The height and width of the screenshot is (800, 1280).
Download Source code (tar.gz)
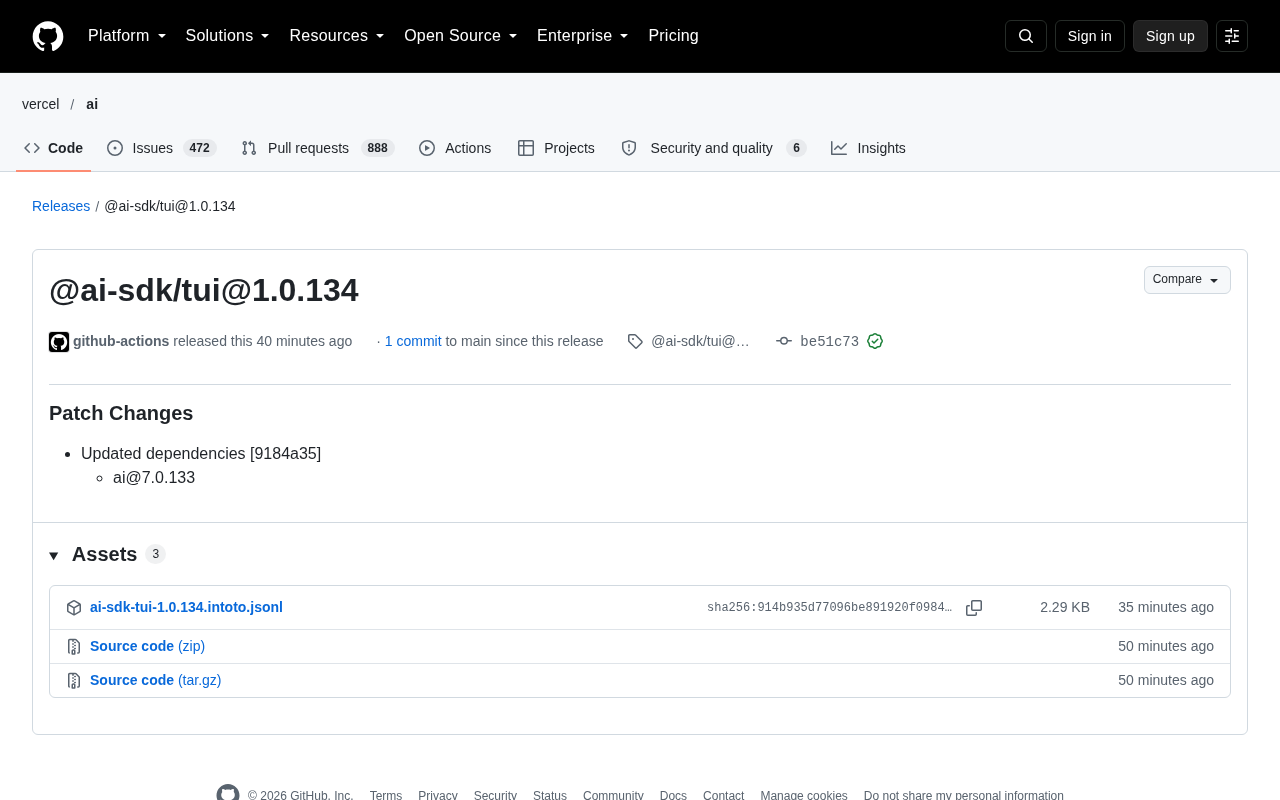tap(156, 680)
